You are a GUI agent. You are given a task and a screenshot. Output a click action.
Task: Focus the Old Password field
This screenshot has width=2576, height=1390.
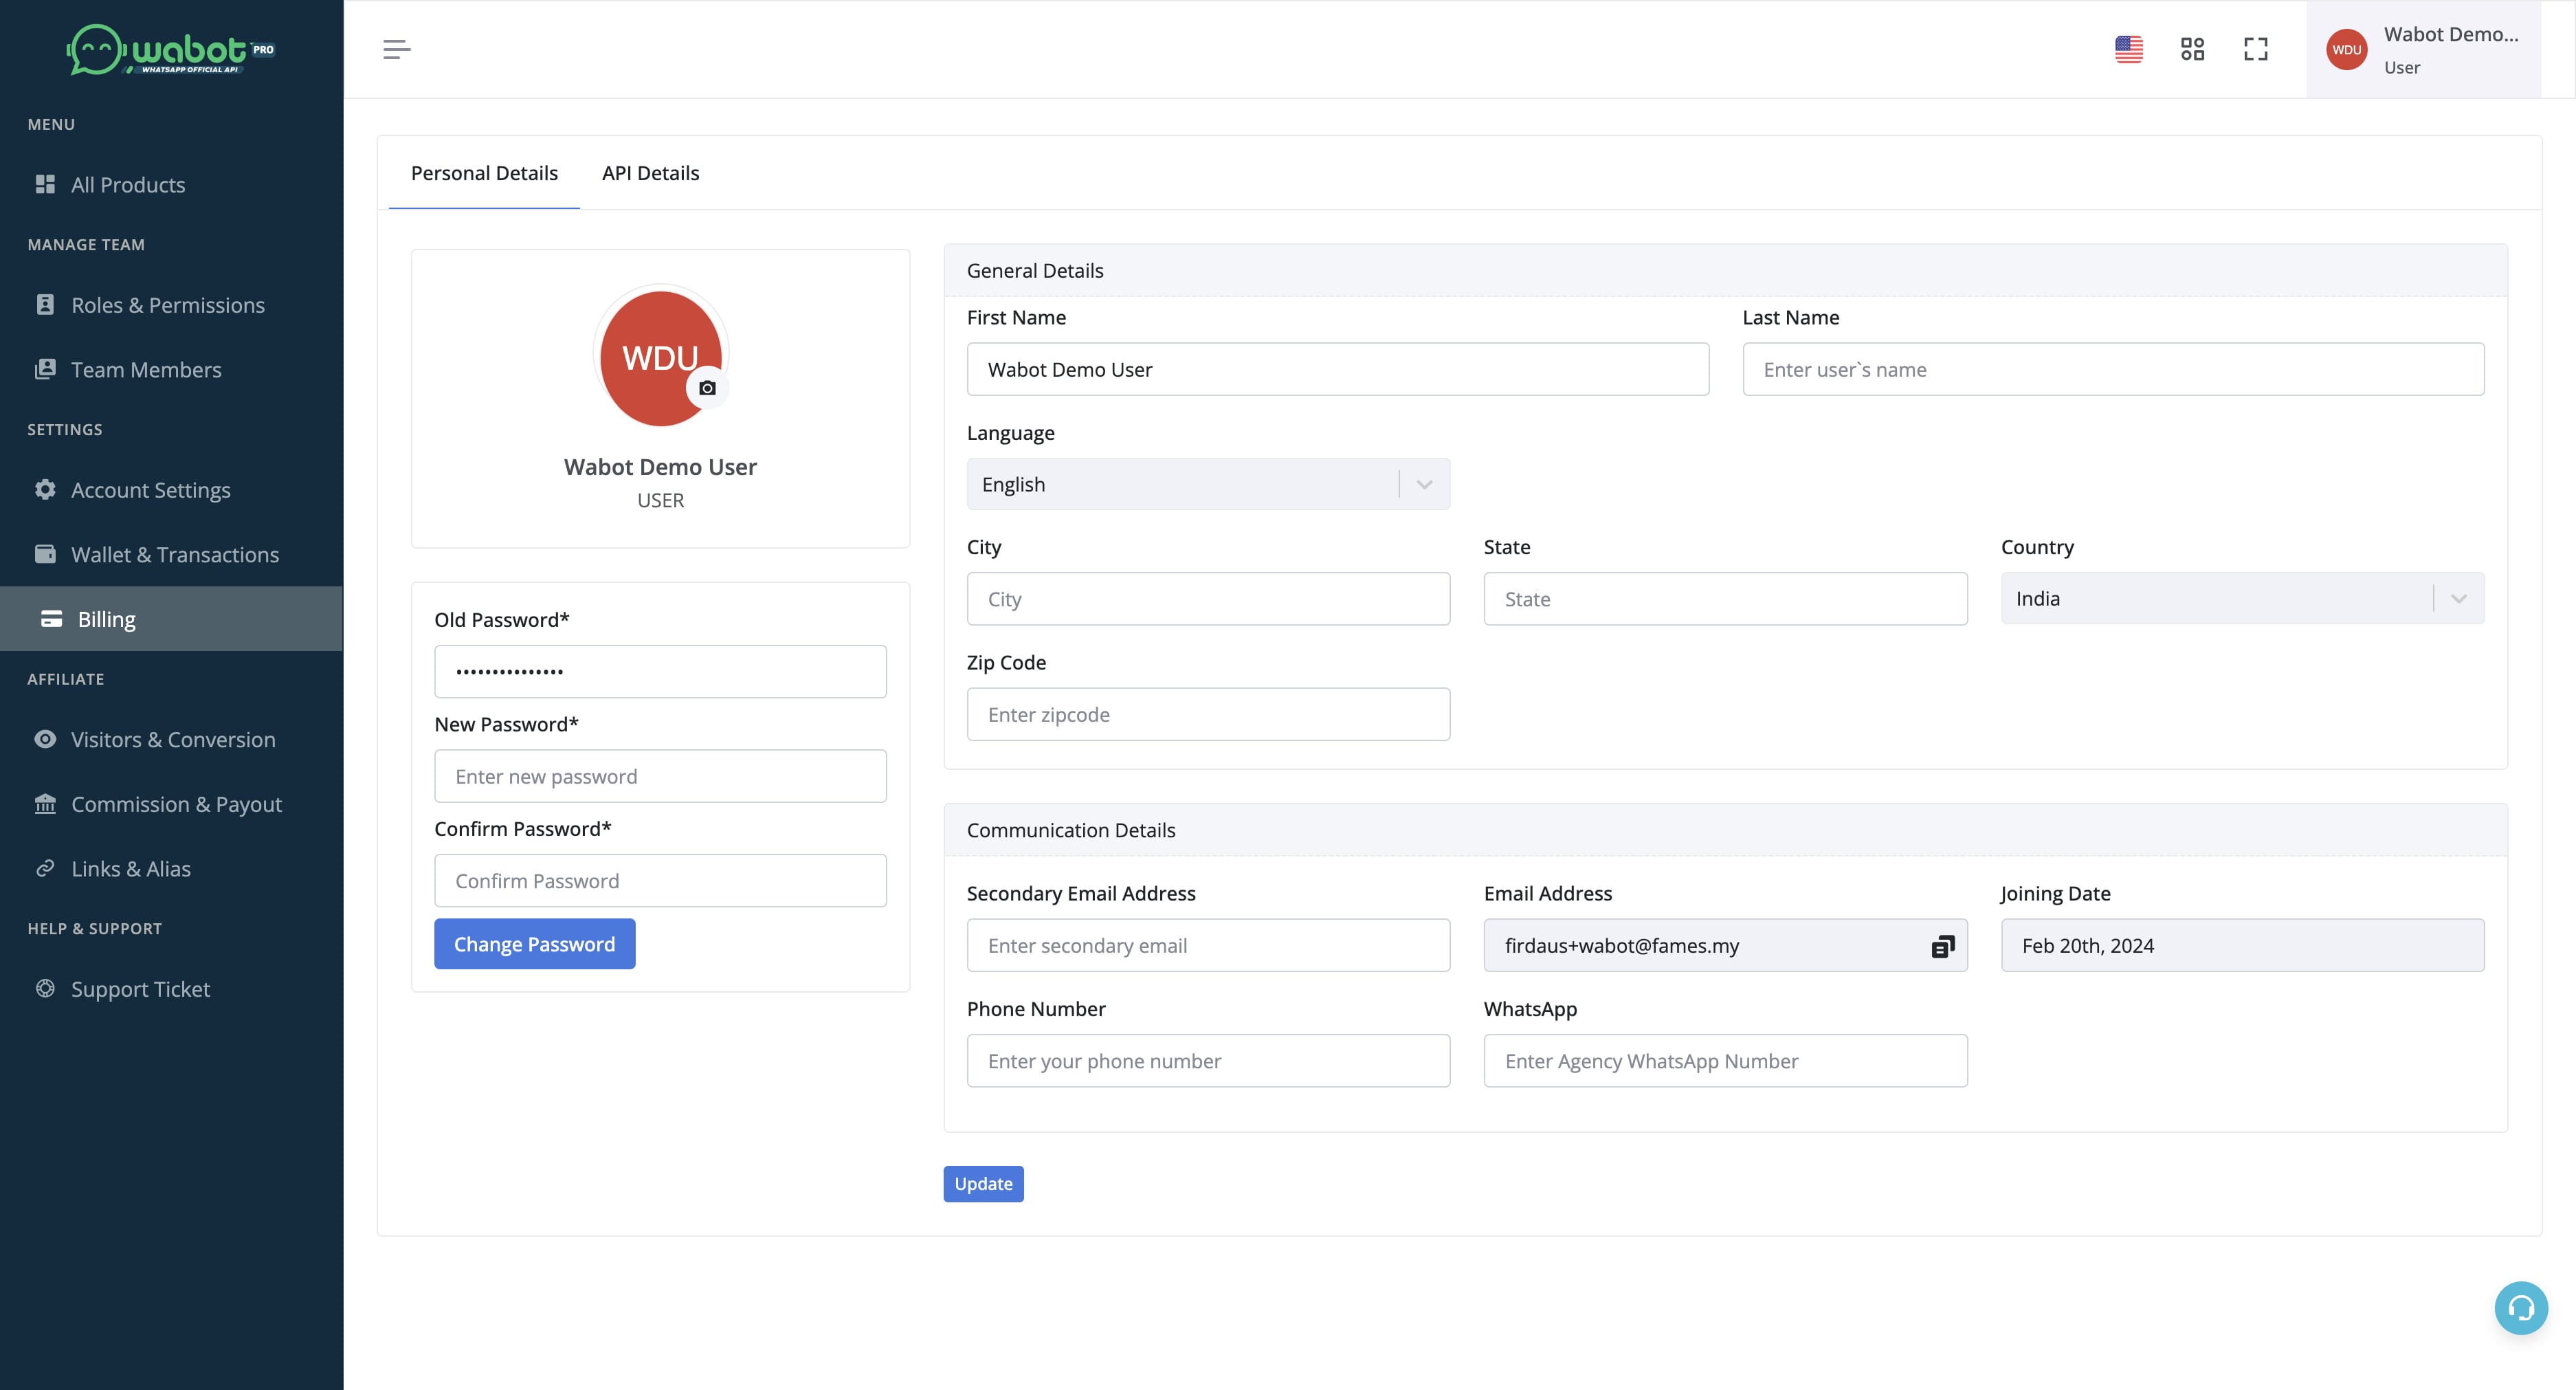[x=660, y=672]
